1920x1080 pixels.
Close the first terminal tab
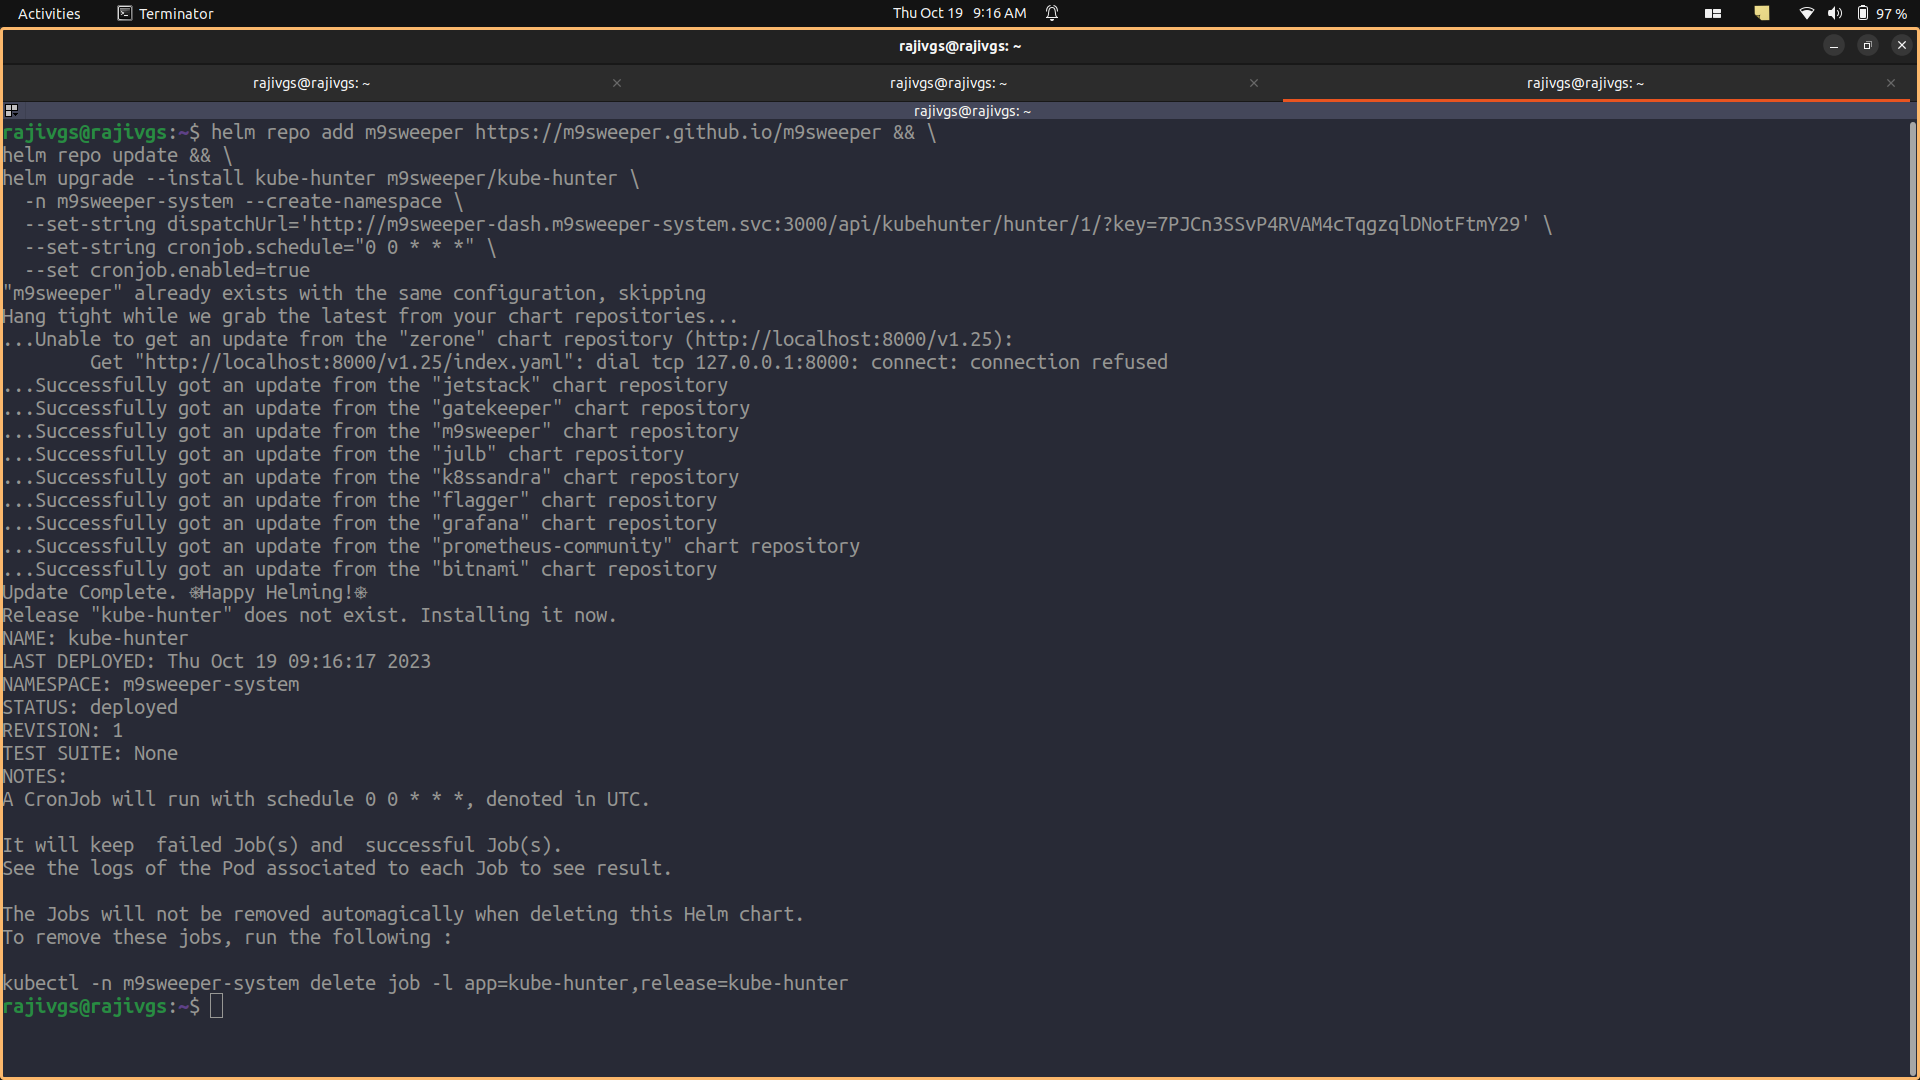pos(617,83)
